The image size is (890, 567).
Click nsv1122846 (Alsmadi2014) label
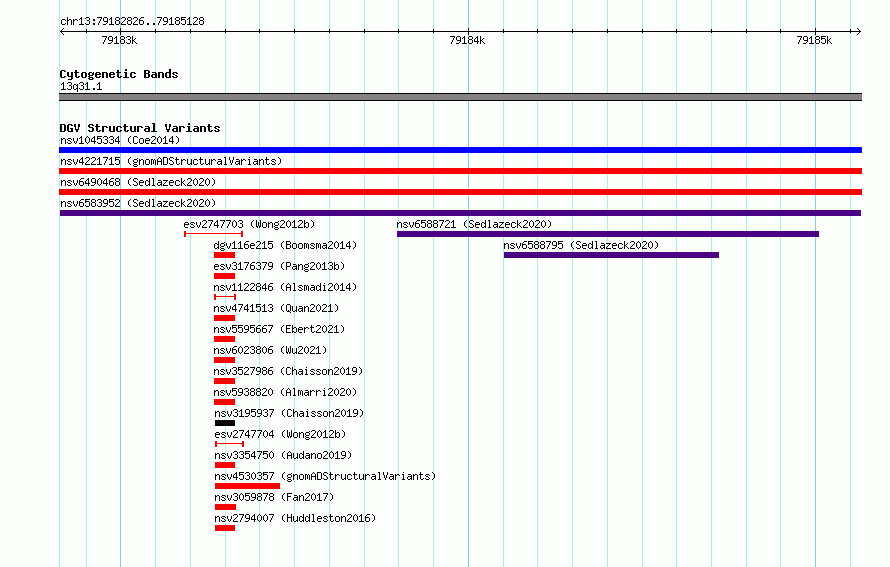click(x=285, y=287)
